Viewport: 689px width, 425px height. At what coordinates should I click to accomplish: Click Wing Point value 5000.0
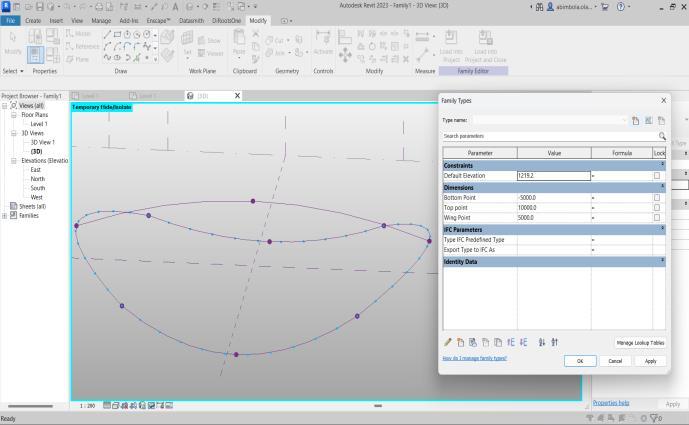click(x=554, y=218)
